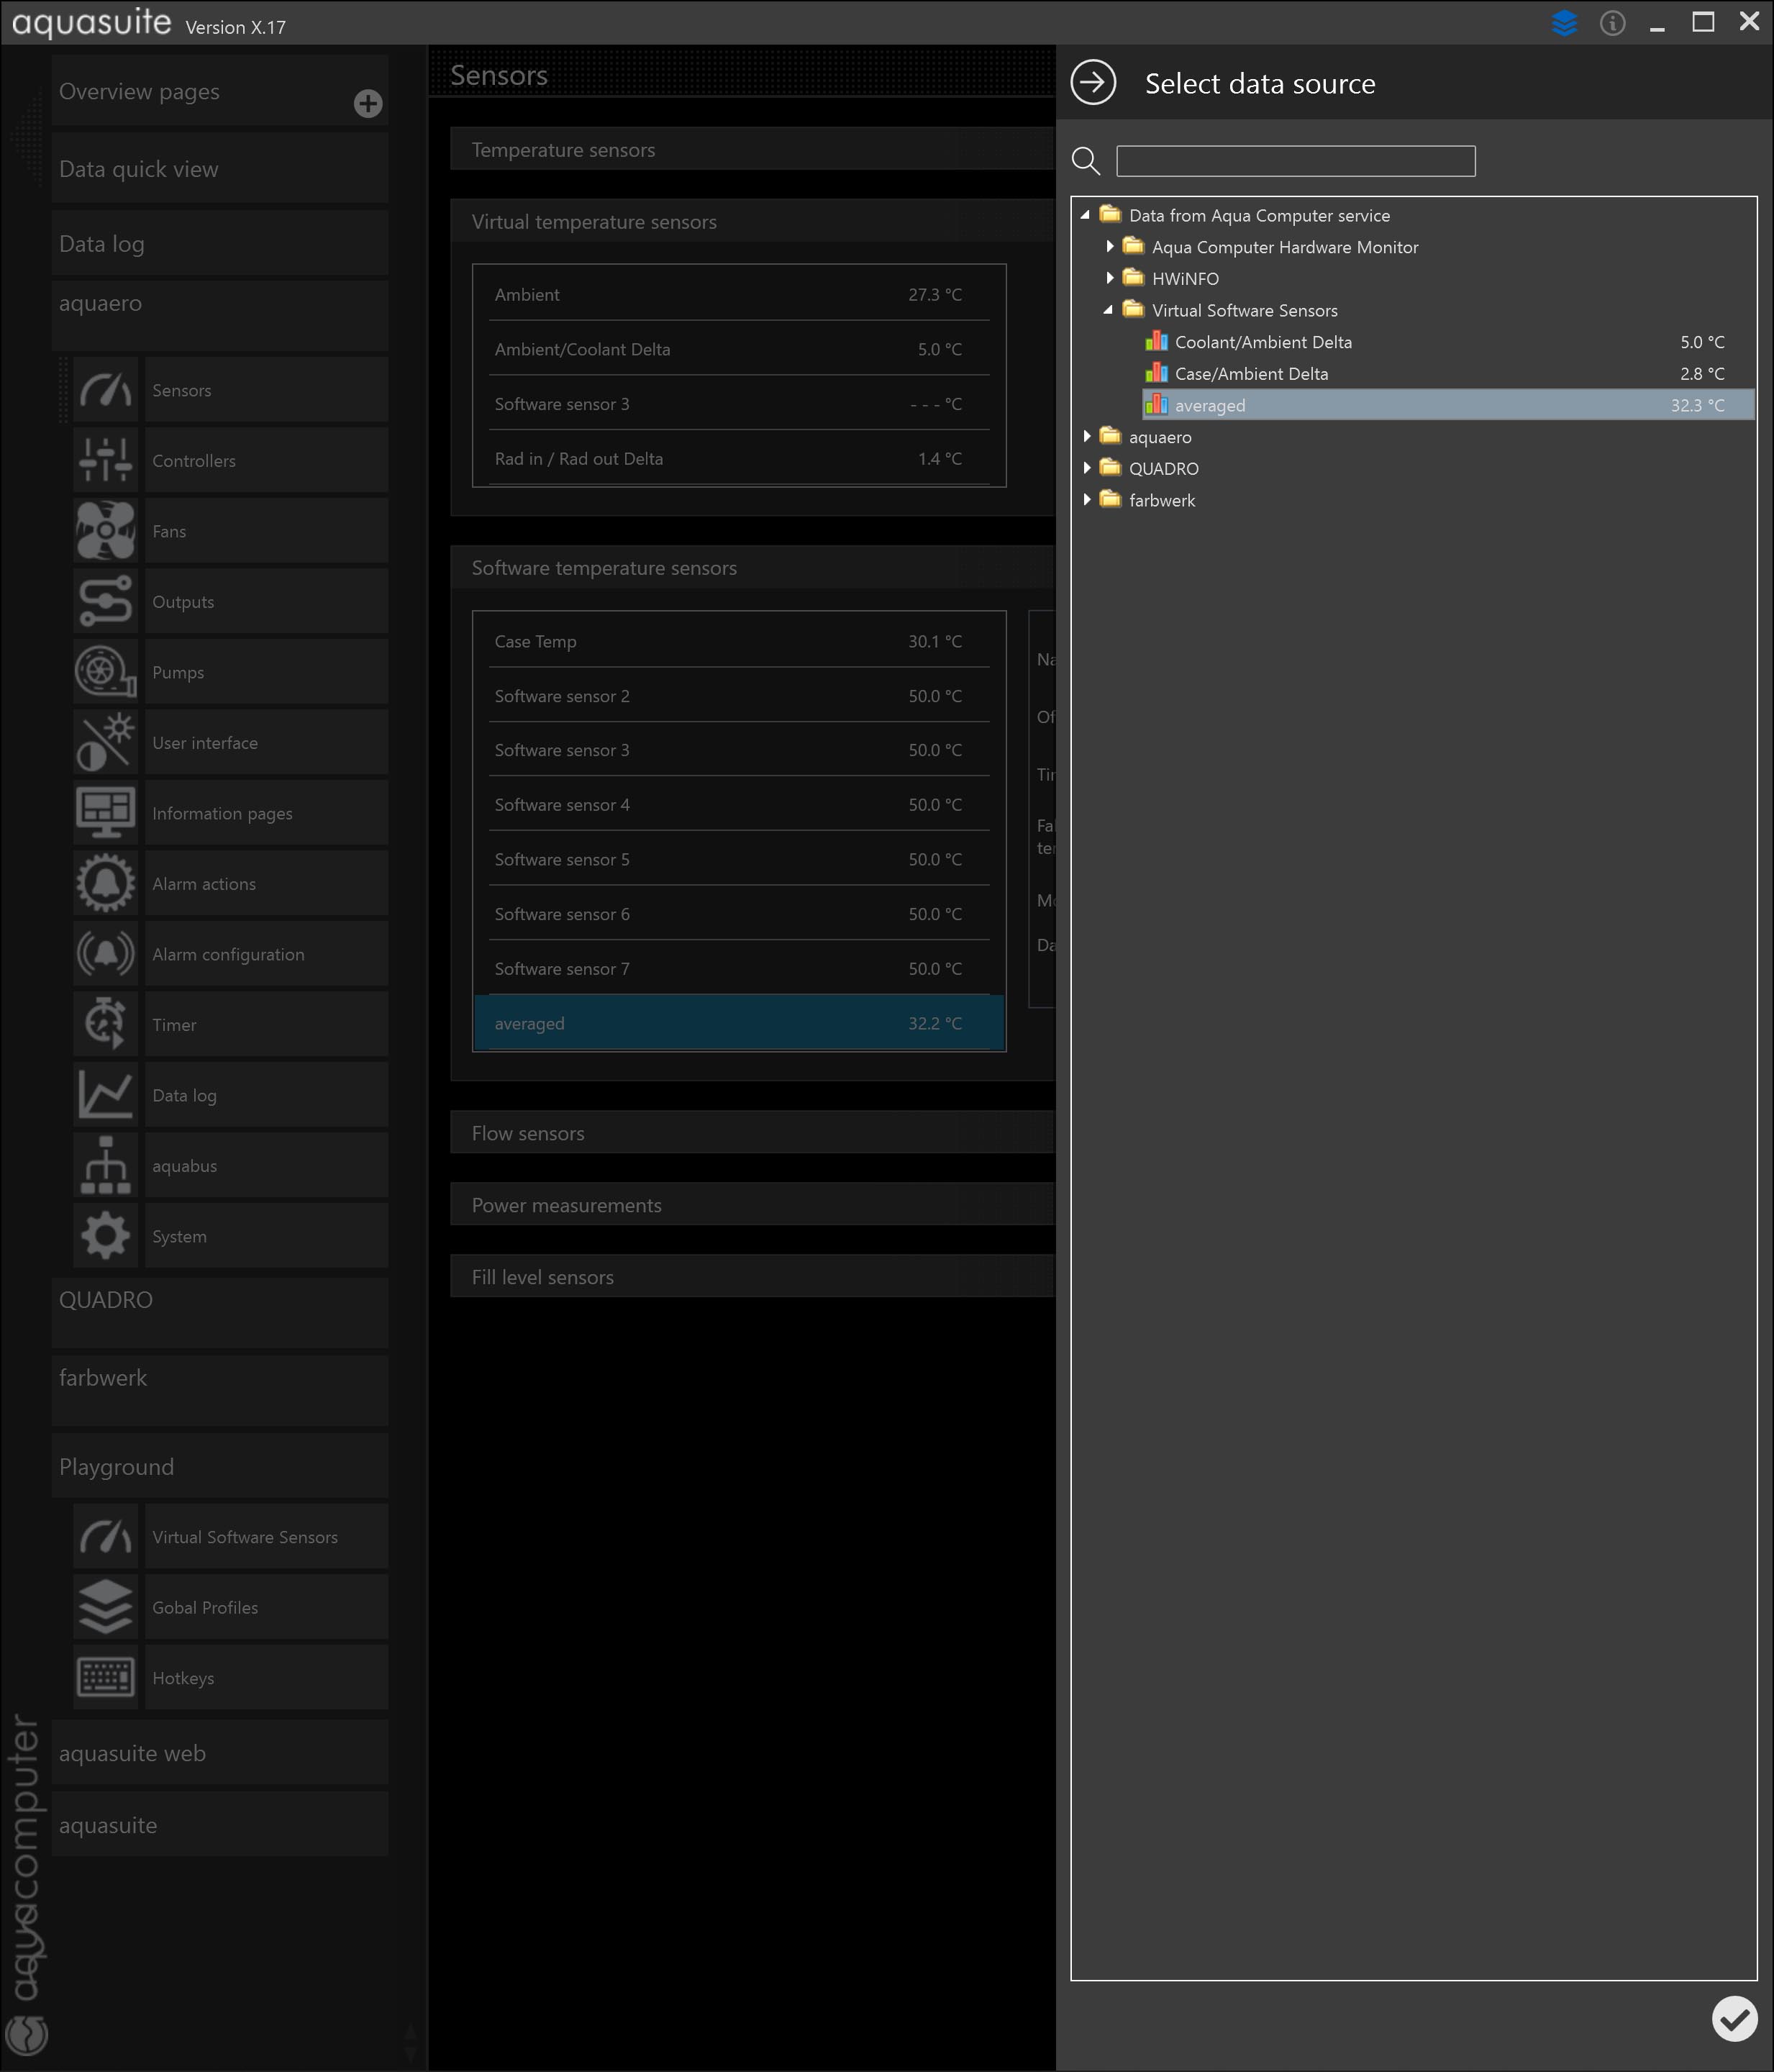
Task: Click the data source search field
Action: tap(1295, 161)
